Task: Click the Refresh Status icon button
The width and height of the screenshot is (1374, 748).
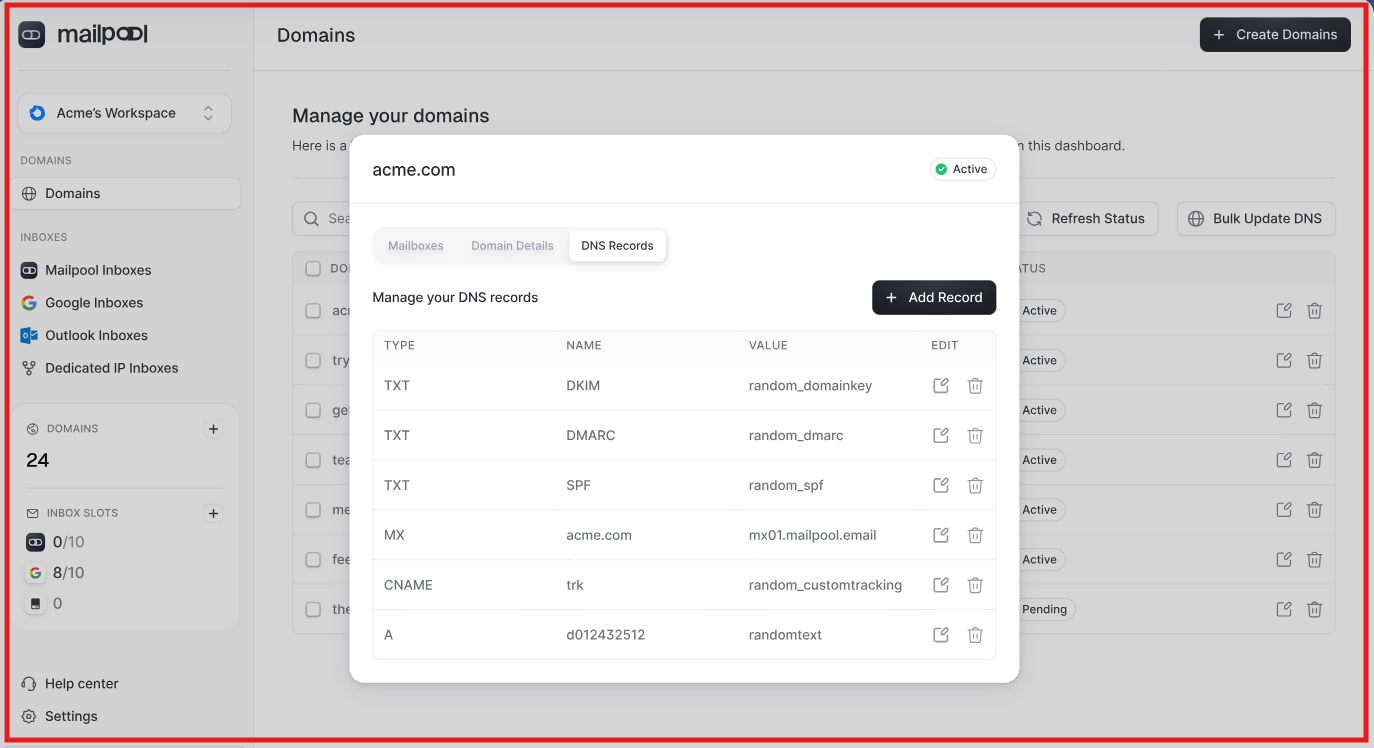Action: [1033, 218]
